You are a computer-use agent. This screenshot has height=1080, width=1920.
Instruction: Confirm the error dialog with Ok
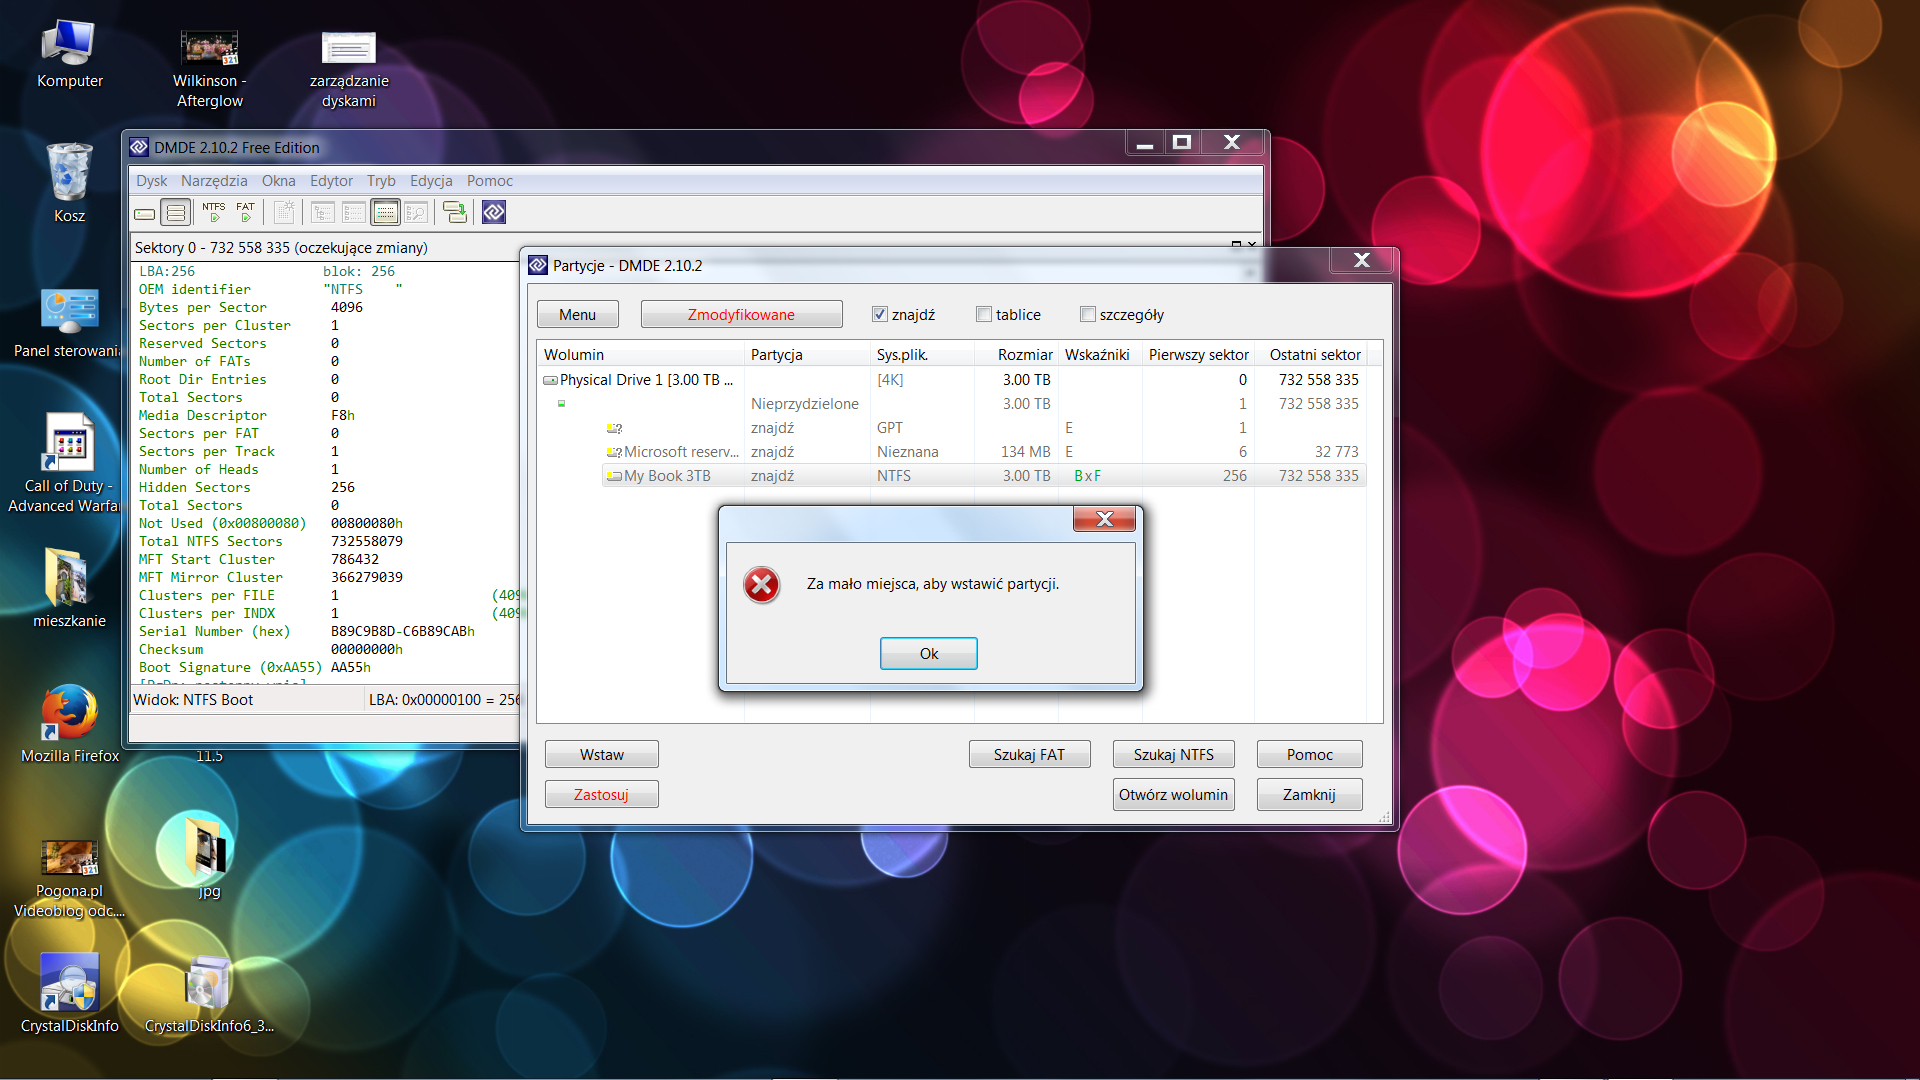(x=929, y=654)
